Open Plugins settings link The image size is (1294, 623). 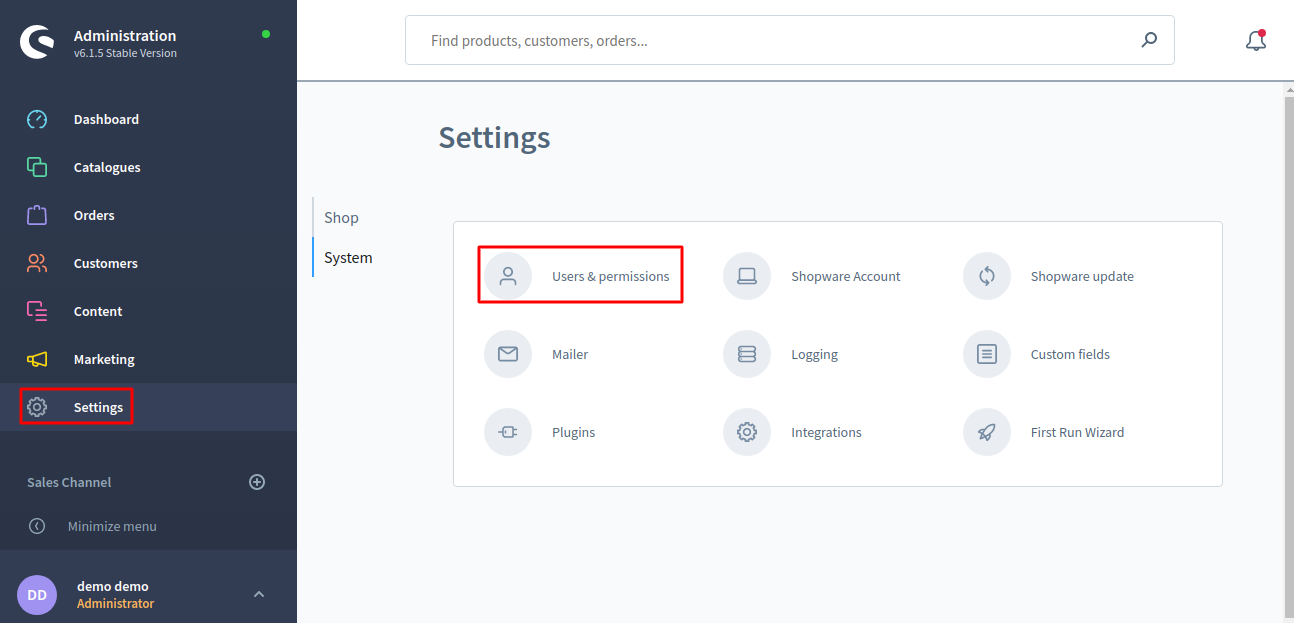click(573, 432)
